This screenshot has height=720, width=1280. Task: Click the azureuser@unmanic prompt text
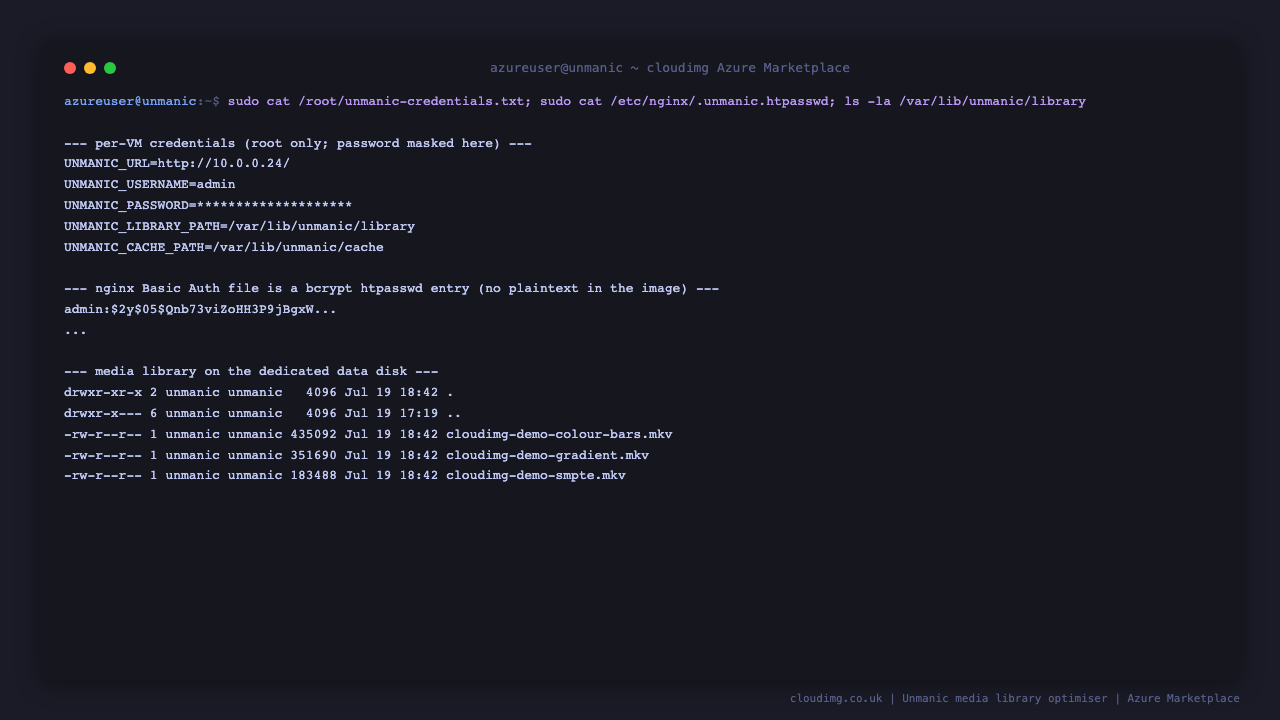130,101
